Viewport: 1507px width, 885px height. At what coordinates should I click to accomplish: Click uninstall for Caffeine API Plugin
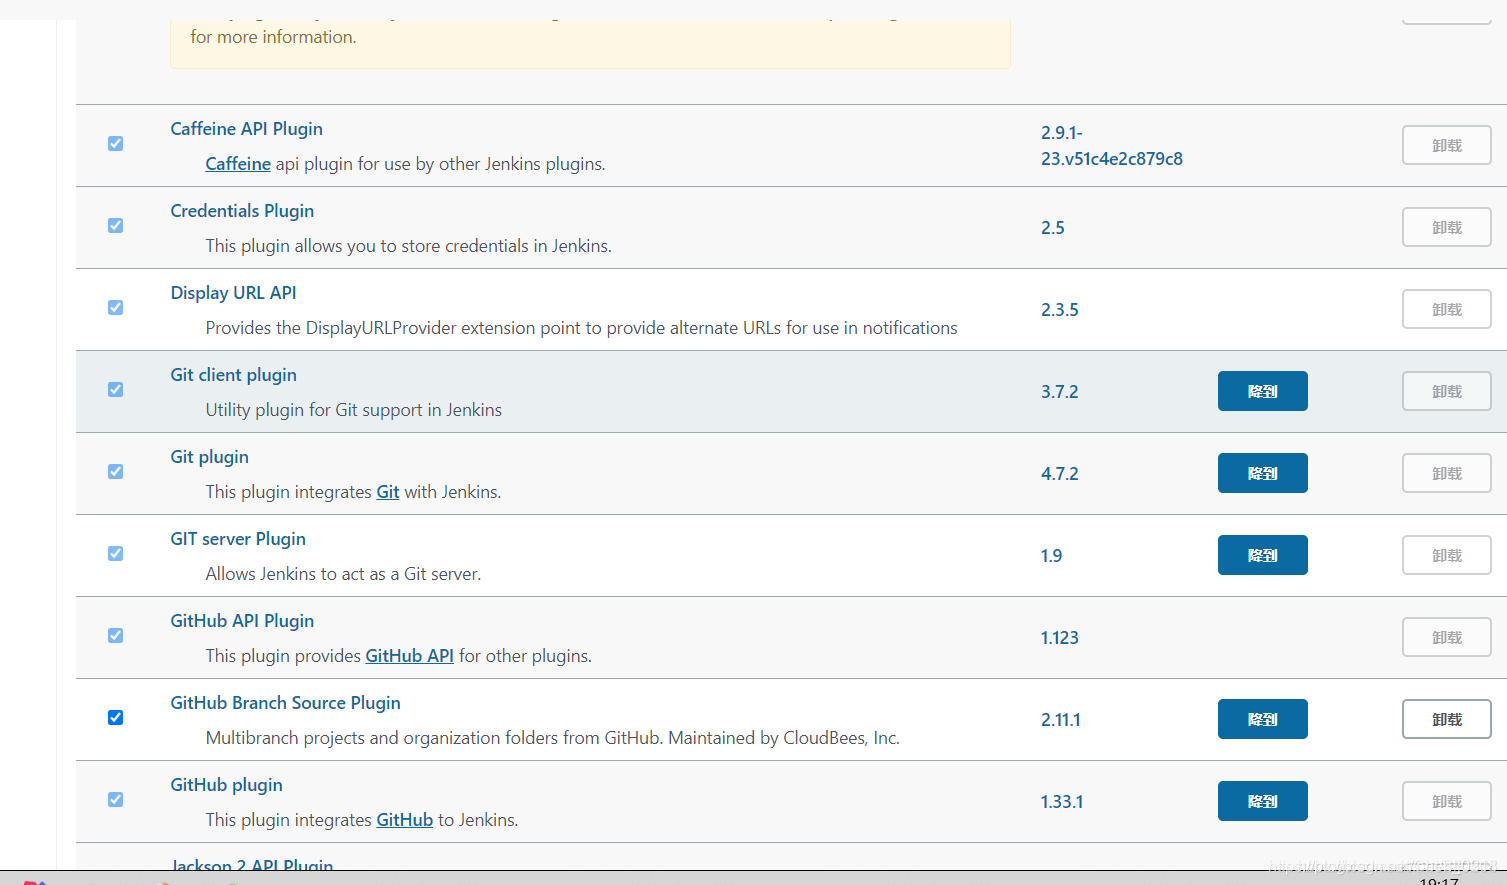tap(1447, 145)
